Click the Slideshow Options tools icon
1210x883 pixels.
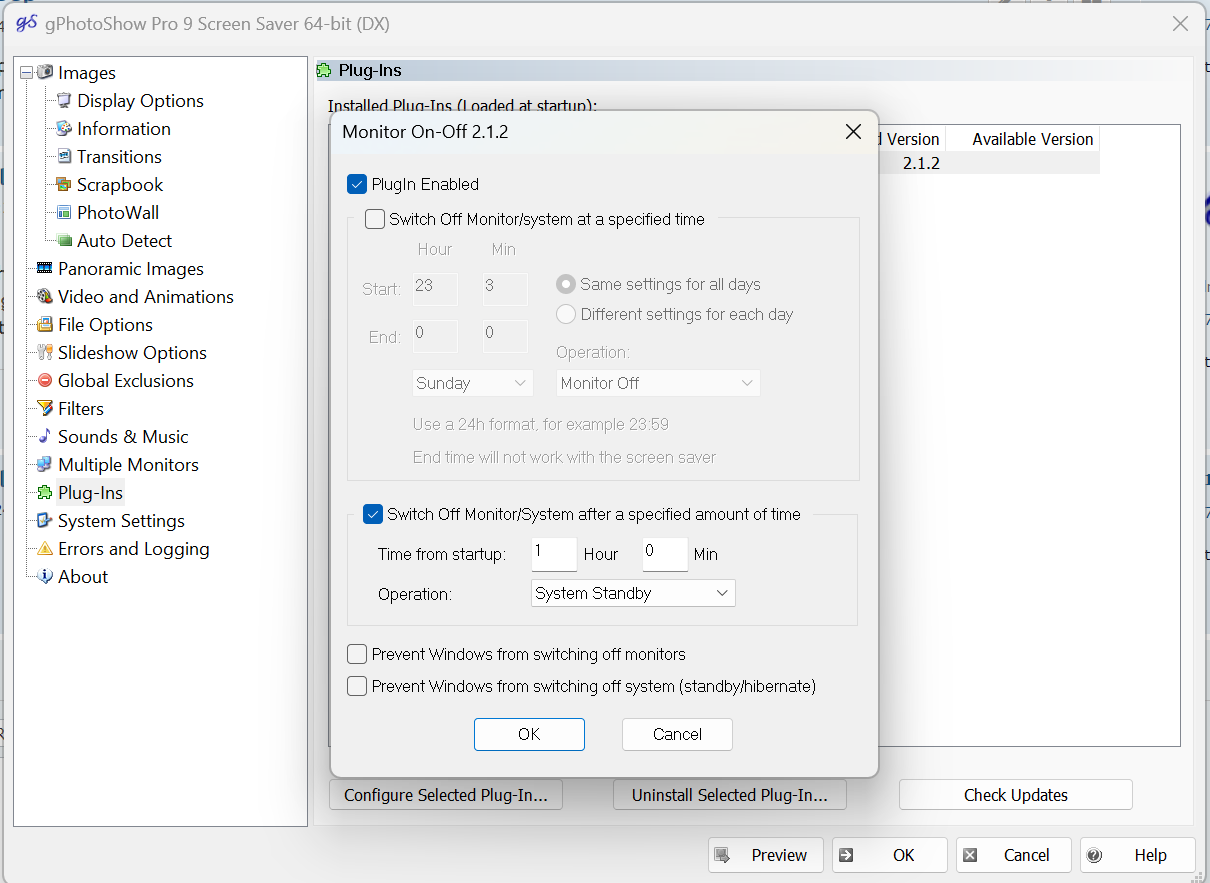click(x=44, y=352)
